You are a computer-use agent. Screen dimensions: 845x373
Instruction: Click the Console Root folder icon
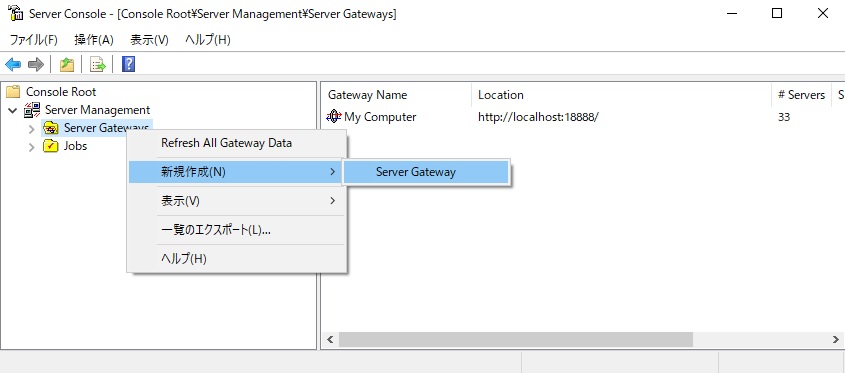(13, 92)
